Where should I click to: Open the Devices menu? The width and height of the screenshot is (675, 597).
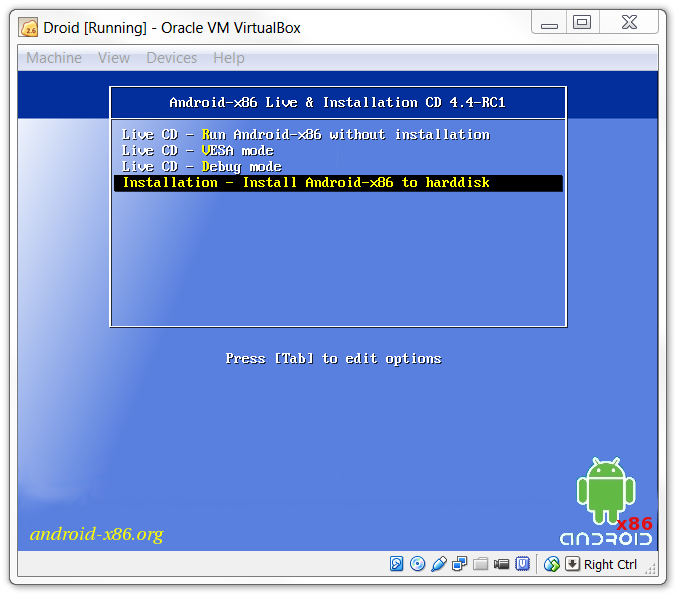(x=171, y=58)
